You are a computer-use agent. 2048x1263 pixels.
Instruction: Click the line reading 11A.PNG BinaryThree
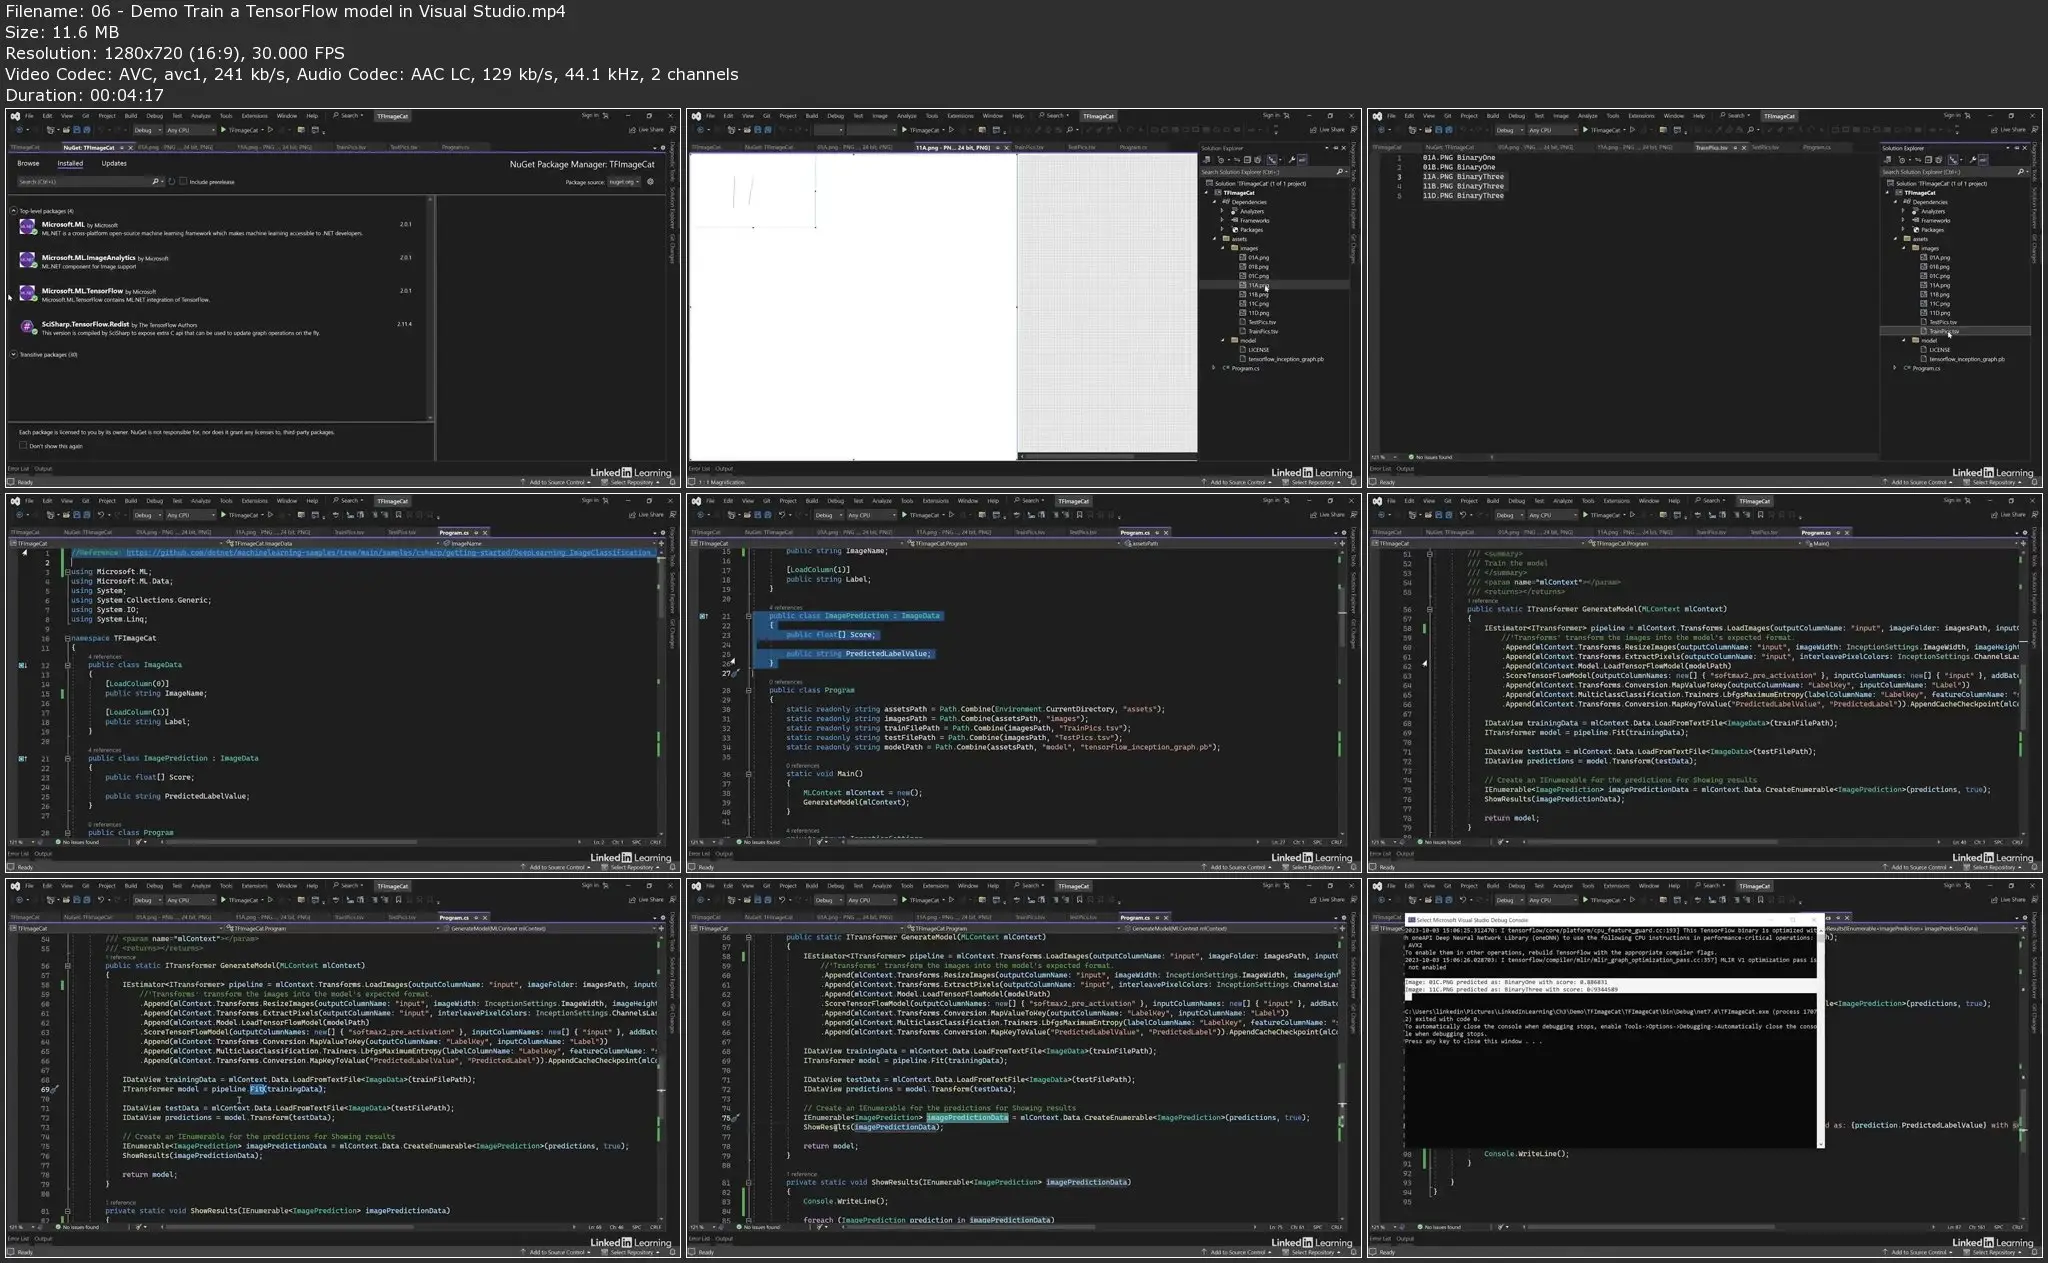click(x=1463, y=177)
